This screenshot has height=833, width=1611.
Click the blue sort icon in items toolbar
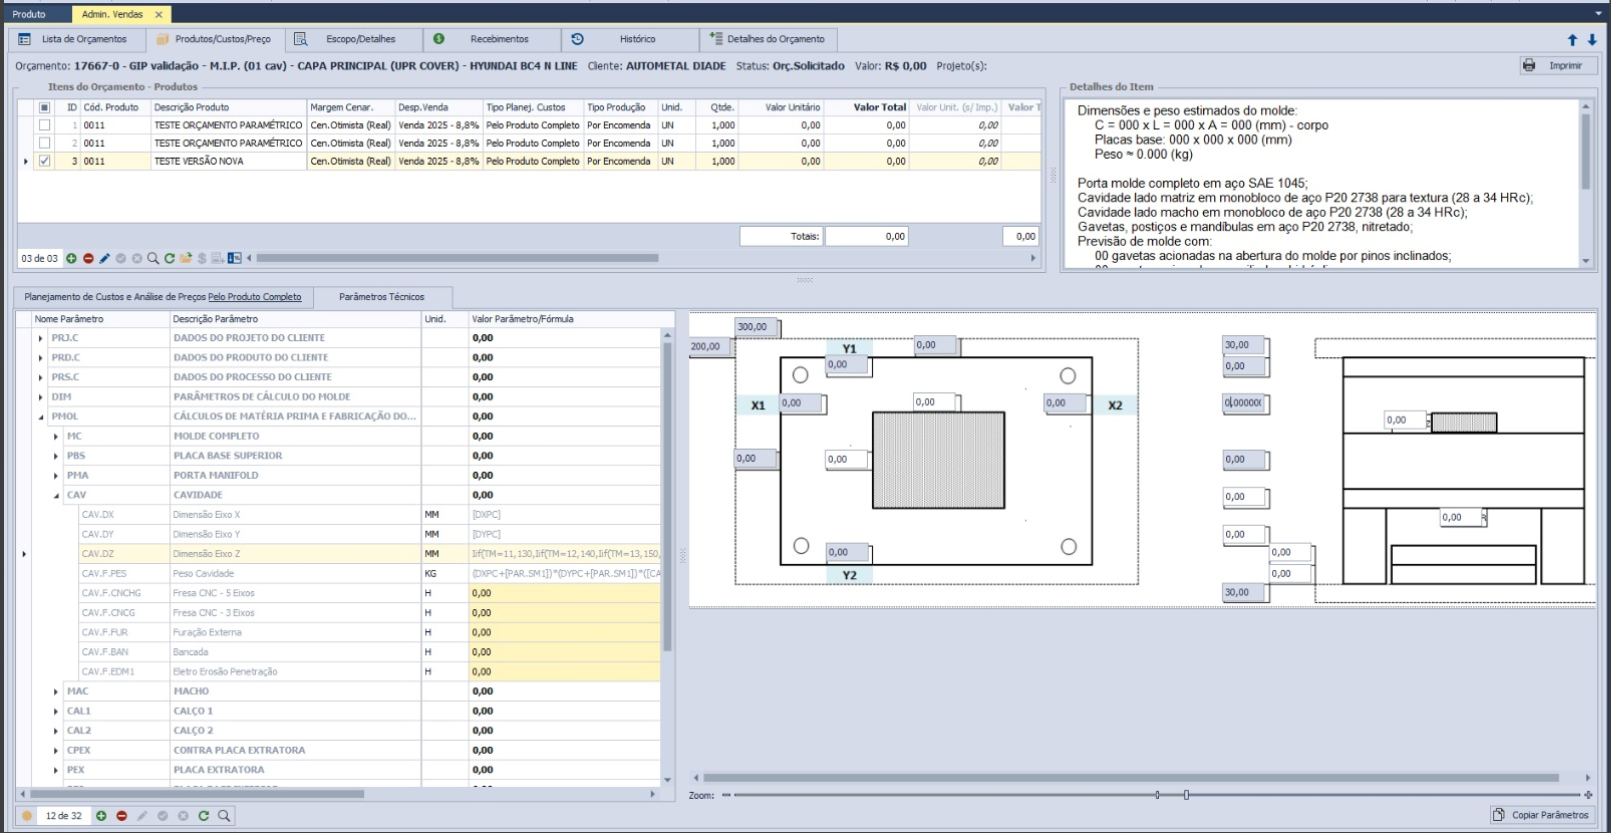pyautogui.click(x=234, y=258)
